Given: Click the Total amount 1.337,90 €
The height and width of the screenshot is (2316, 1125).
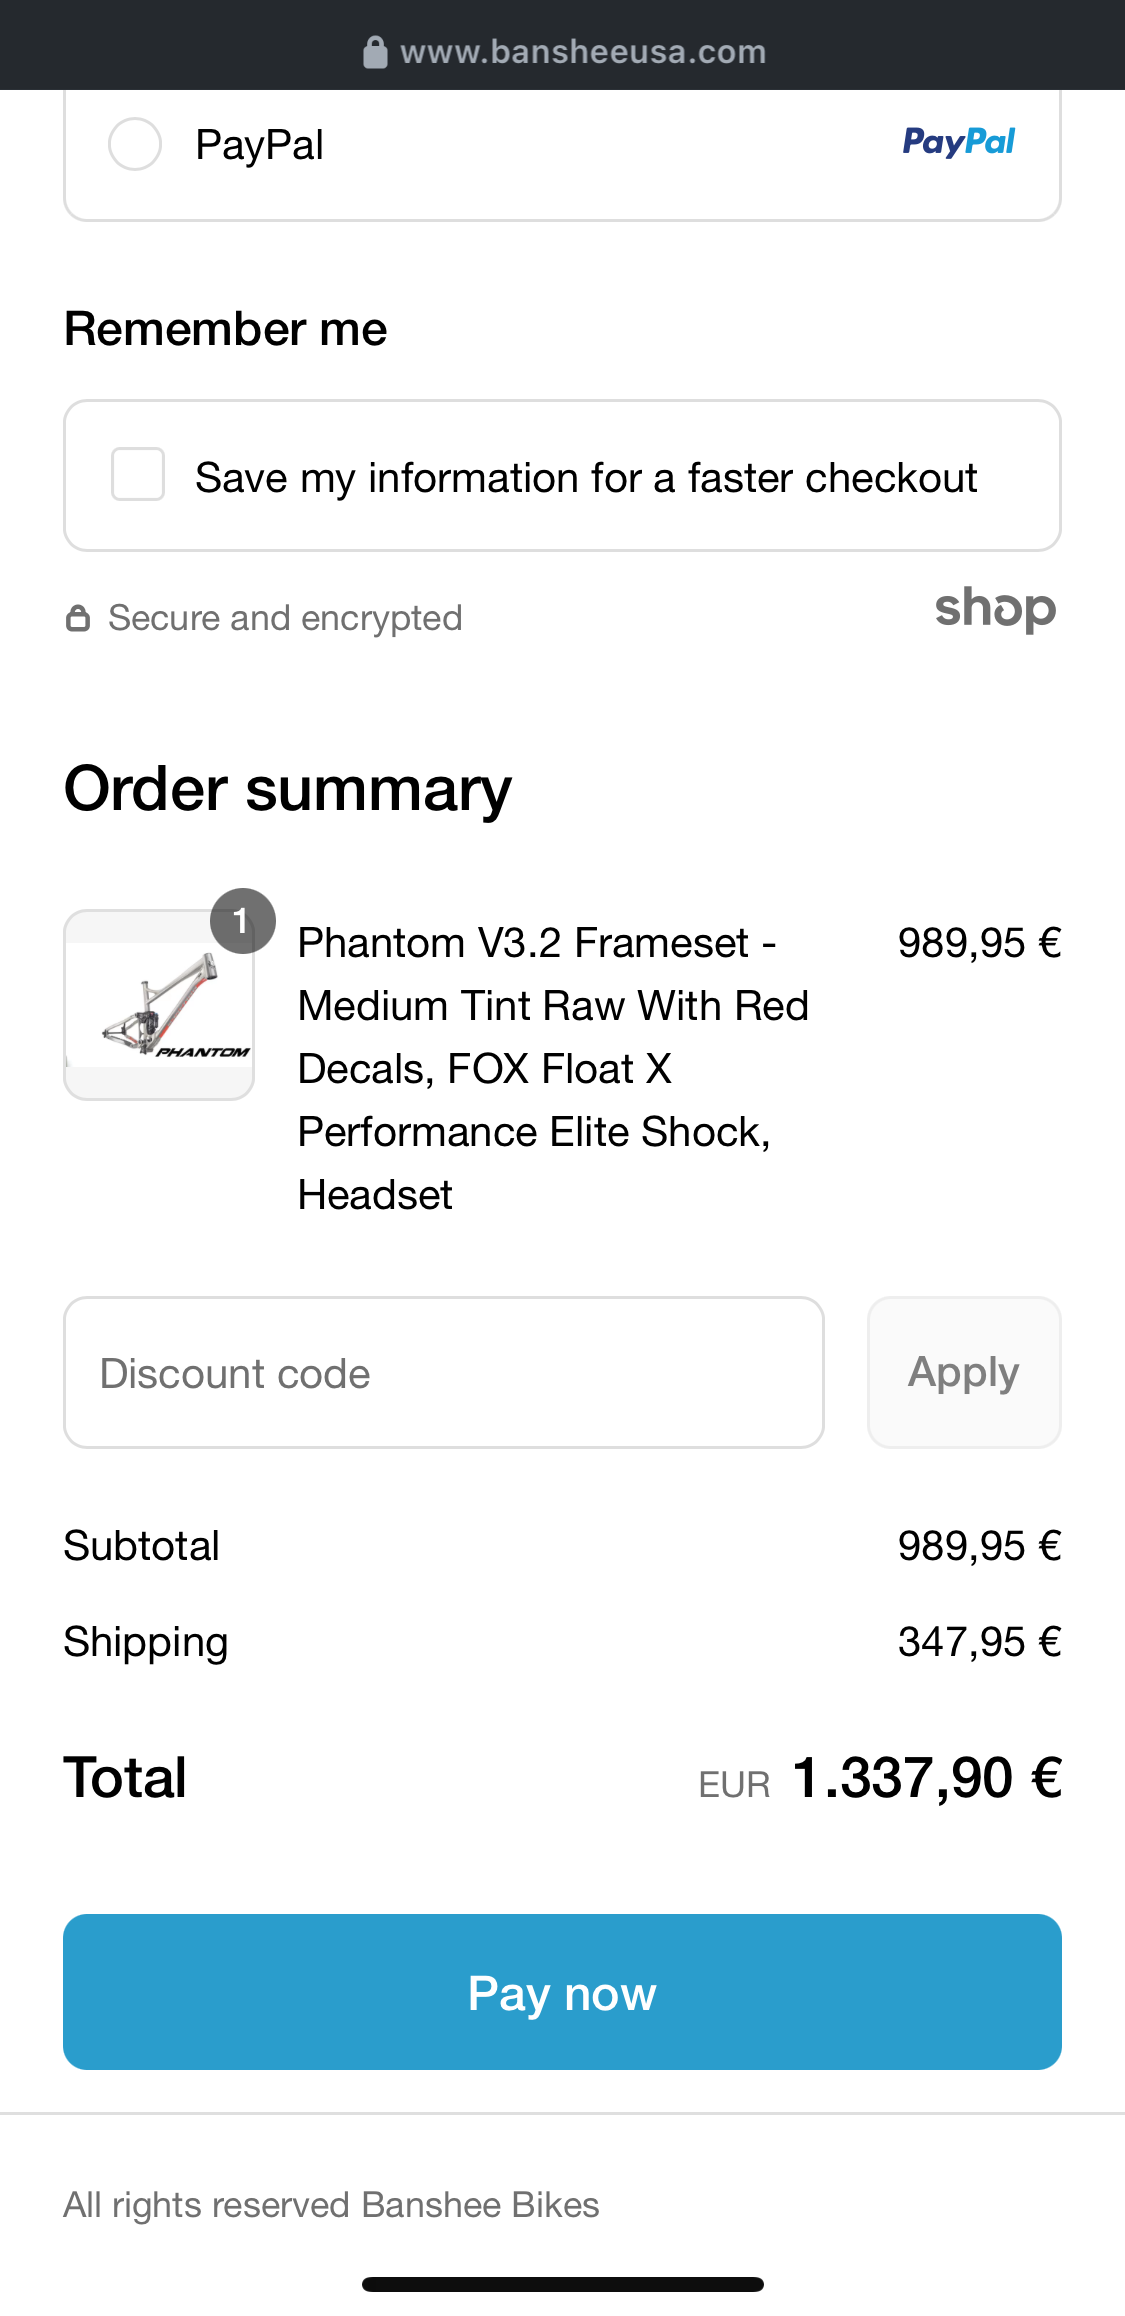Looking at the screenshot, I should click(x=926, y=1778).
